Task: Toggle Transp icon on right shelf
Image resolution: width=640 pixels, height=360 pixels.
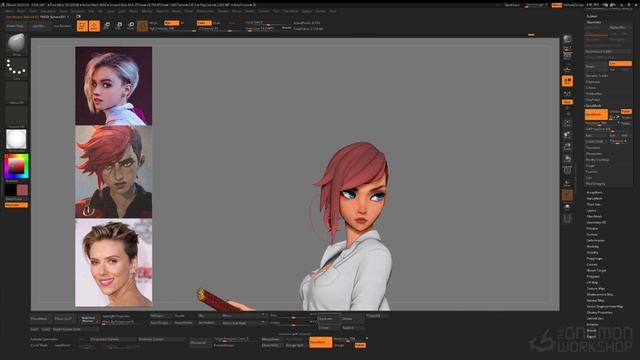Action: [x=567, y=182]
